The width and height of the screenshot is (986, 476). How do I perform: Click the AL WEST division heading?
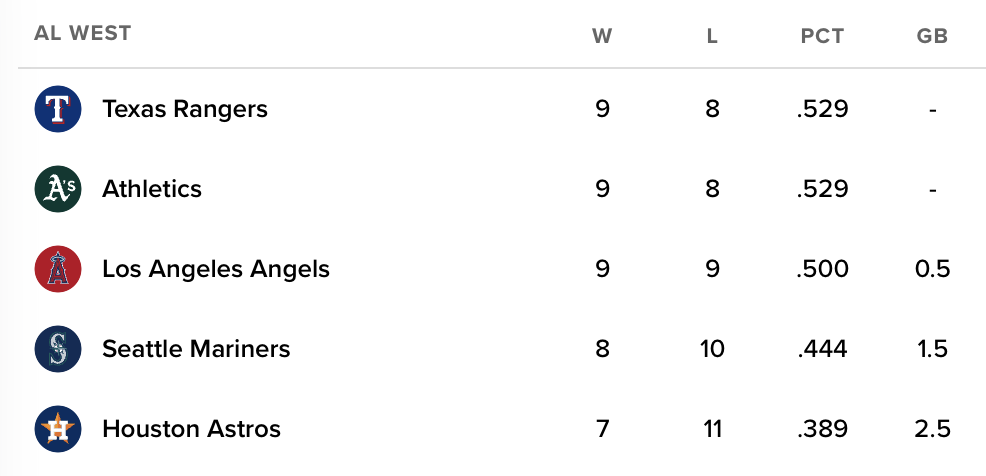[x=82, y=33]
